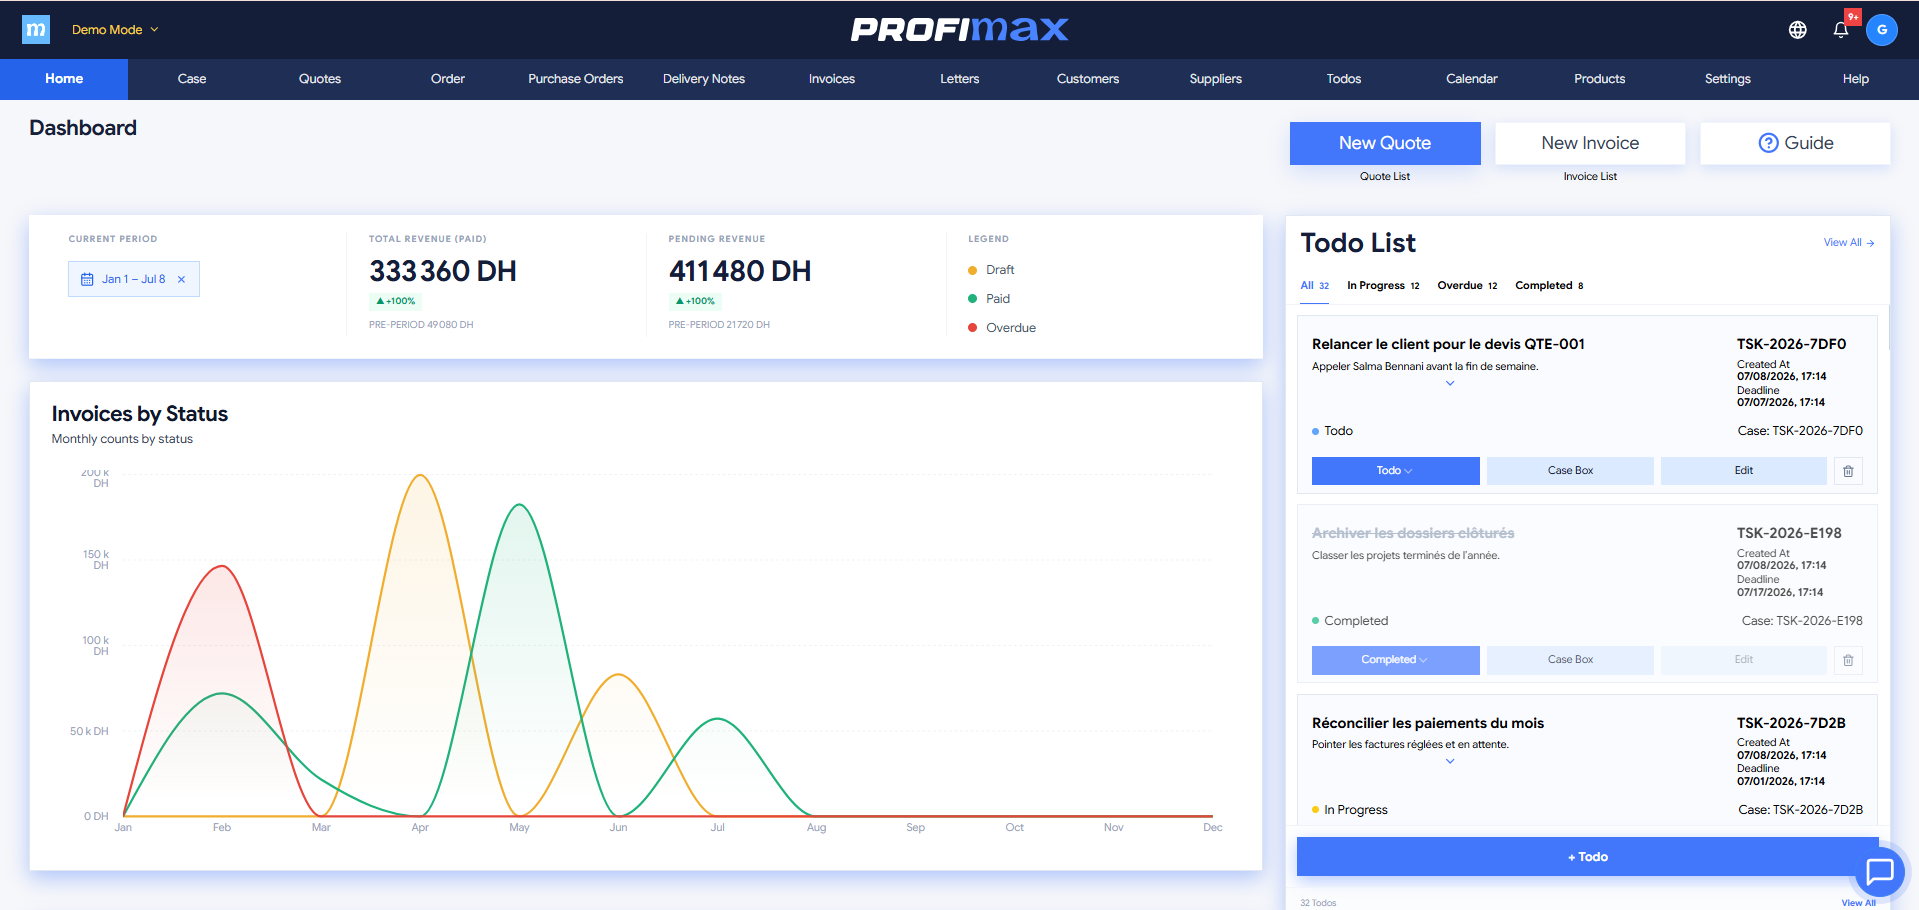Click the '333 360 DH' total revenue value
Viewport: 1919px width, 910px height.
coord(443,271)
